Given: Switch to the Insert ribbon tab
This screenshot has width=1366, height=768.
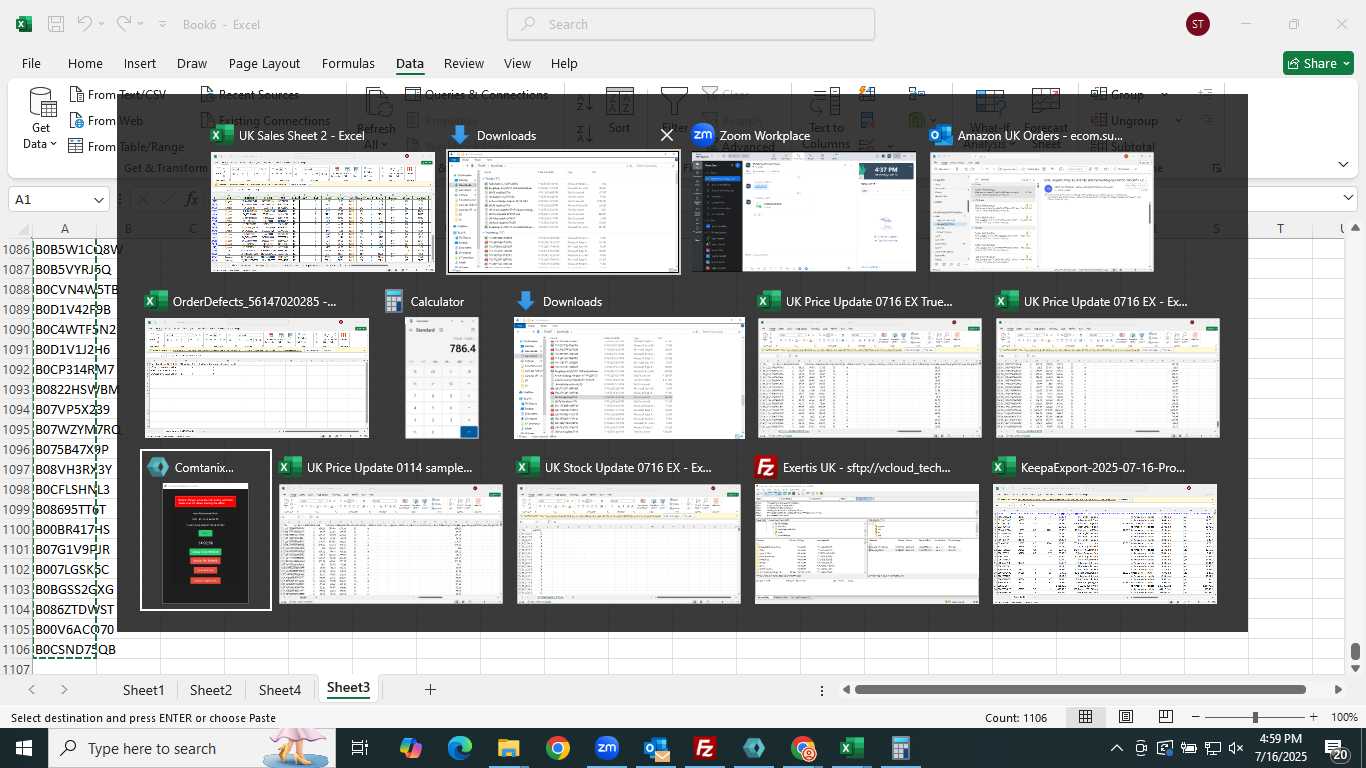Looking at the screenshot, I should click(x=140, y=63).
